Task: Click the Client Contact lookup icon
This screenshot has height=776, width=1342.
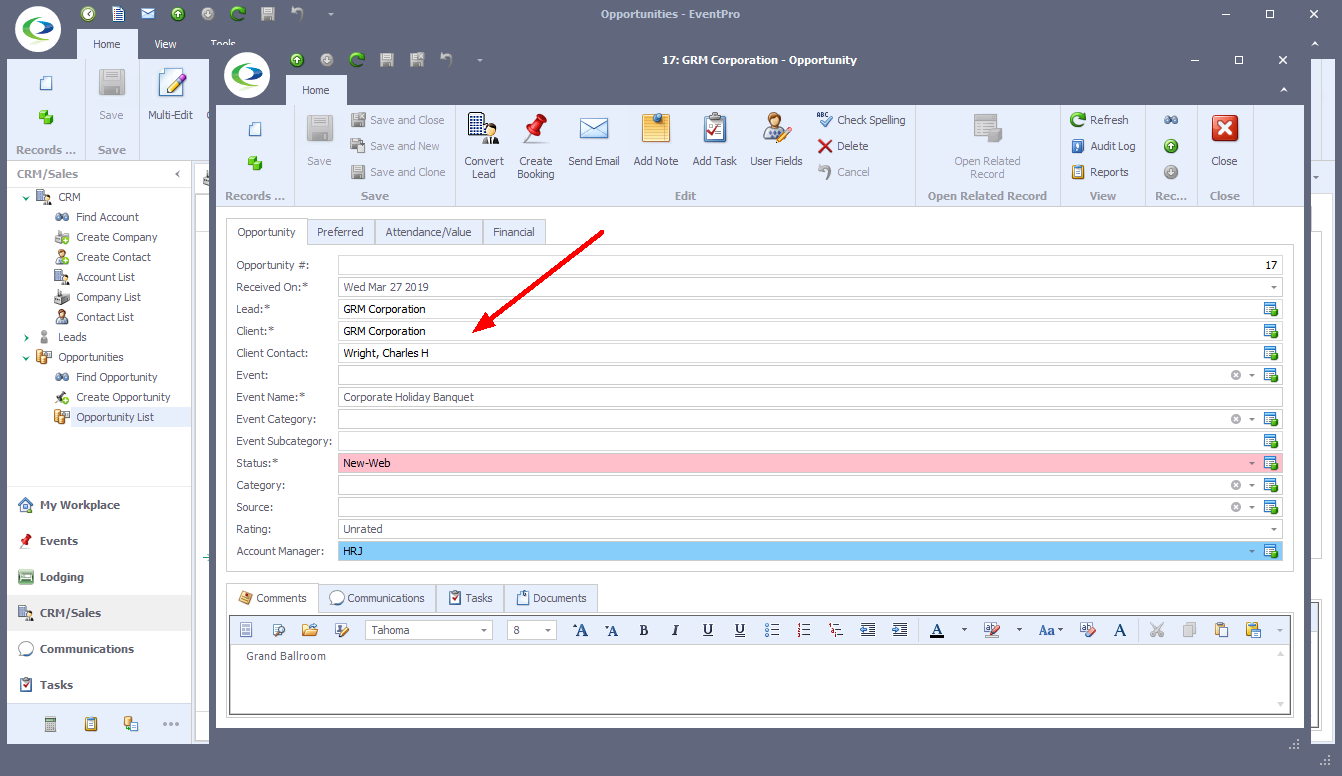Action: pos(1271,353)
